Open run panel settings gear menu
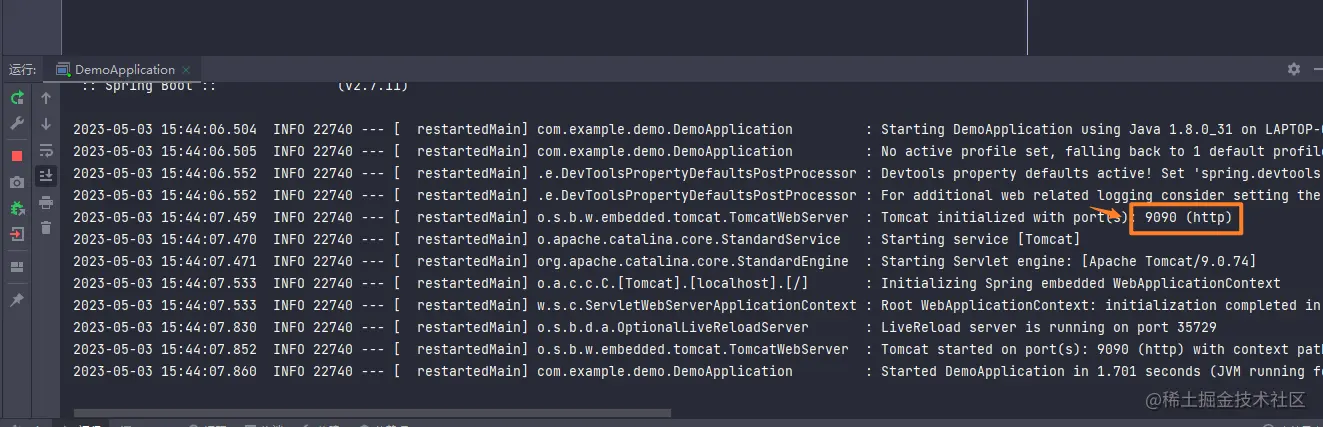The height and width of the screenshot is (427, 1323). click(x=1294, y=69)
